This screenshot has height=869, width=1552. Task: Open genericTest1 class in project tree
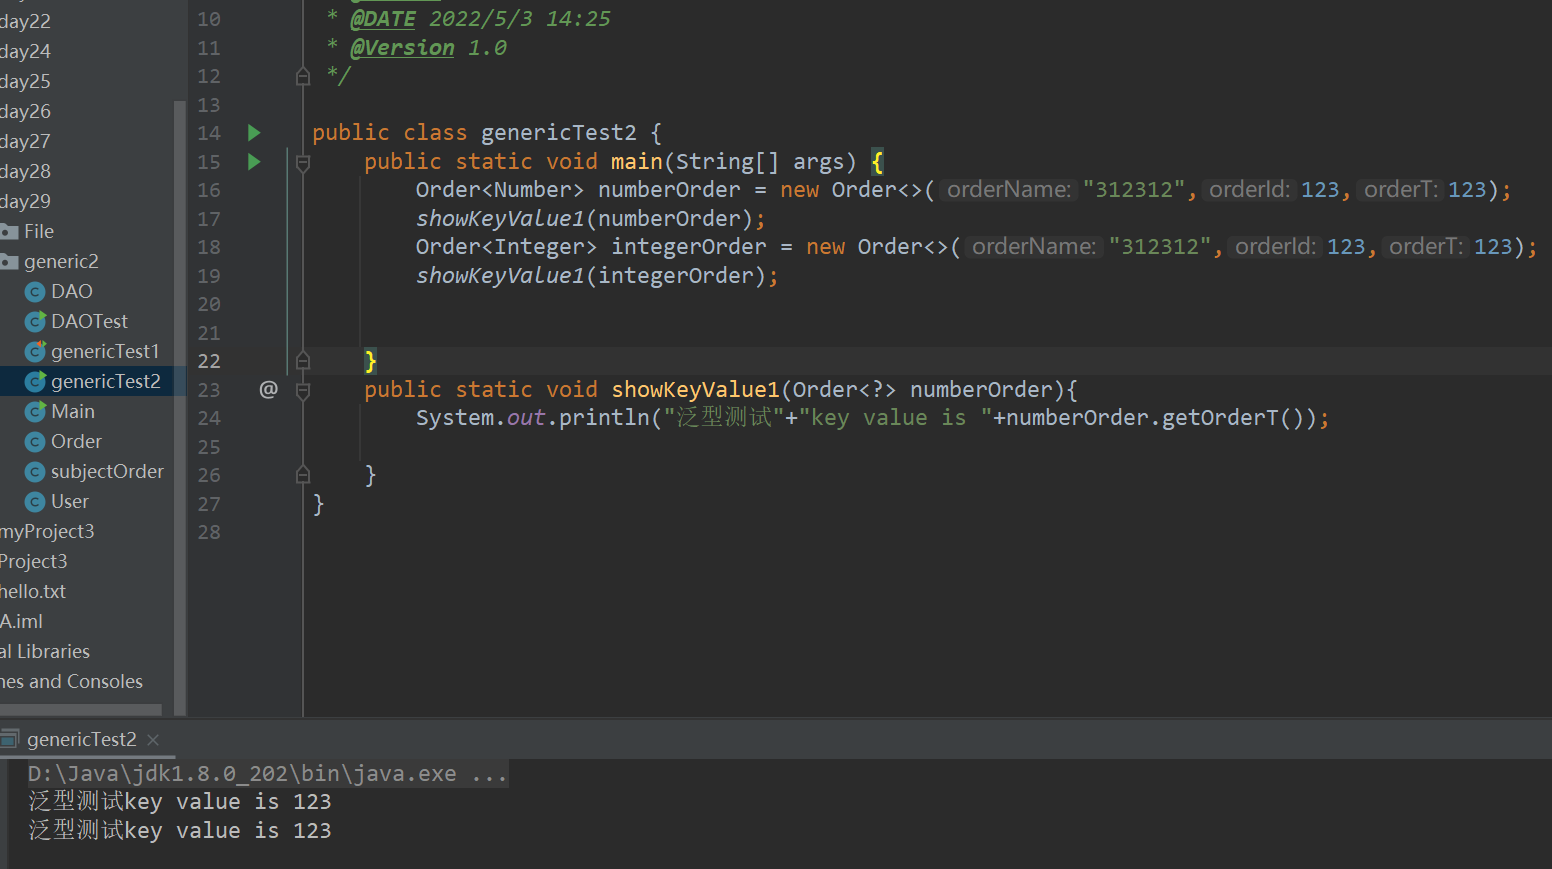coord(104,351)
